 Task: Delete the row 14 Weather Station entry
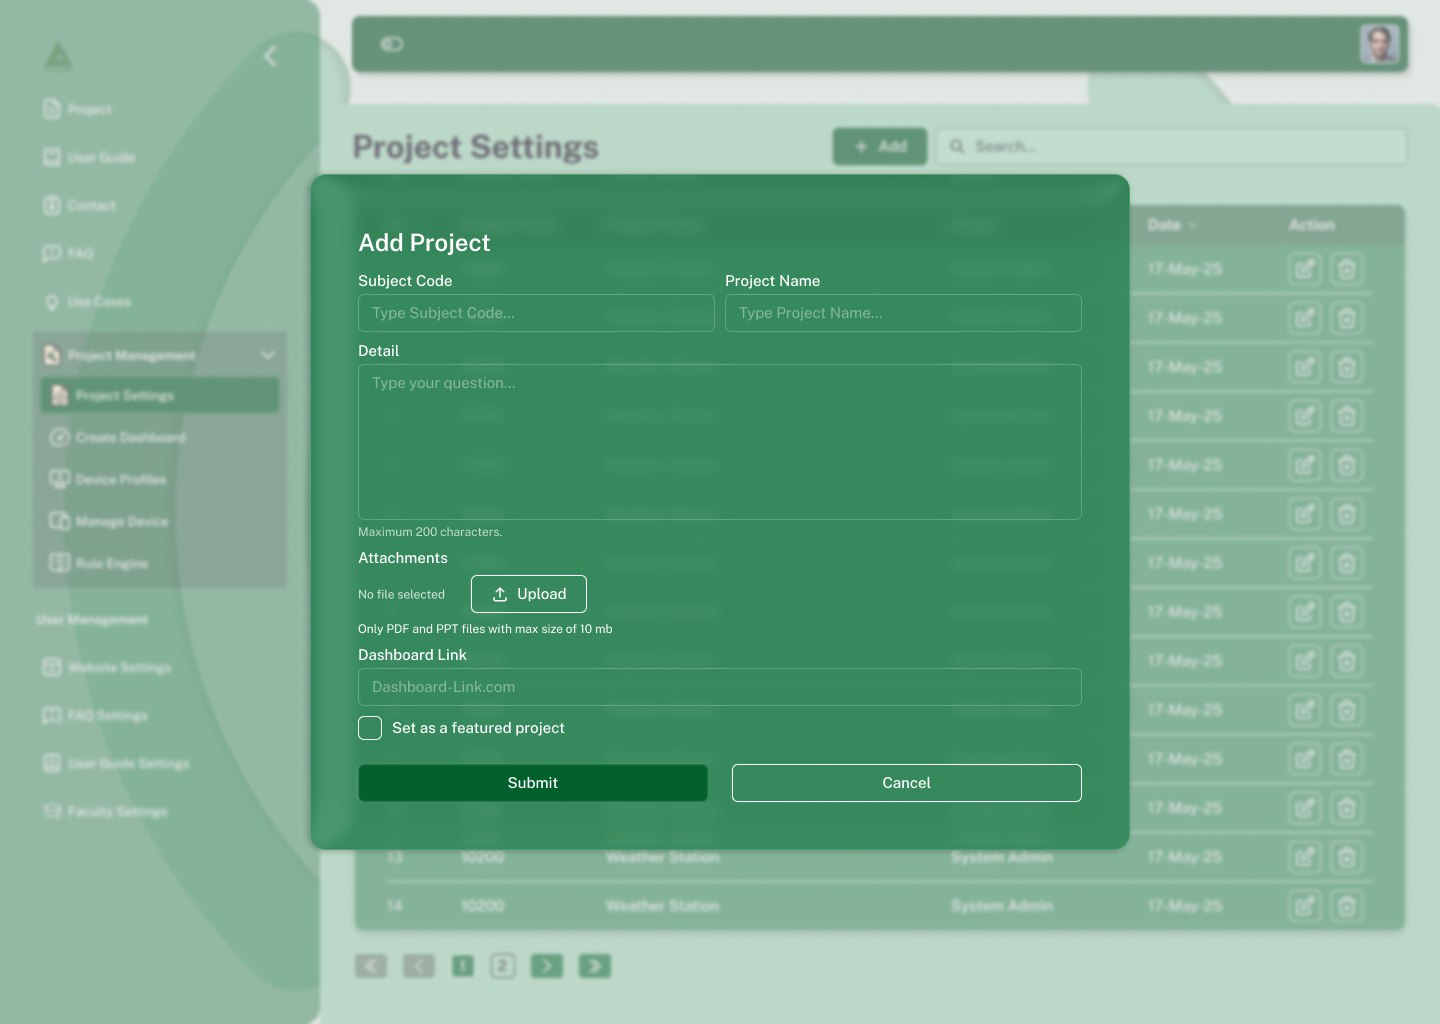[1346, 906]
